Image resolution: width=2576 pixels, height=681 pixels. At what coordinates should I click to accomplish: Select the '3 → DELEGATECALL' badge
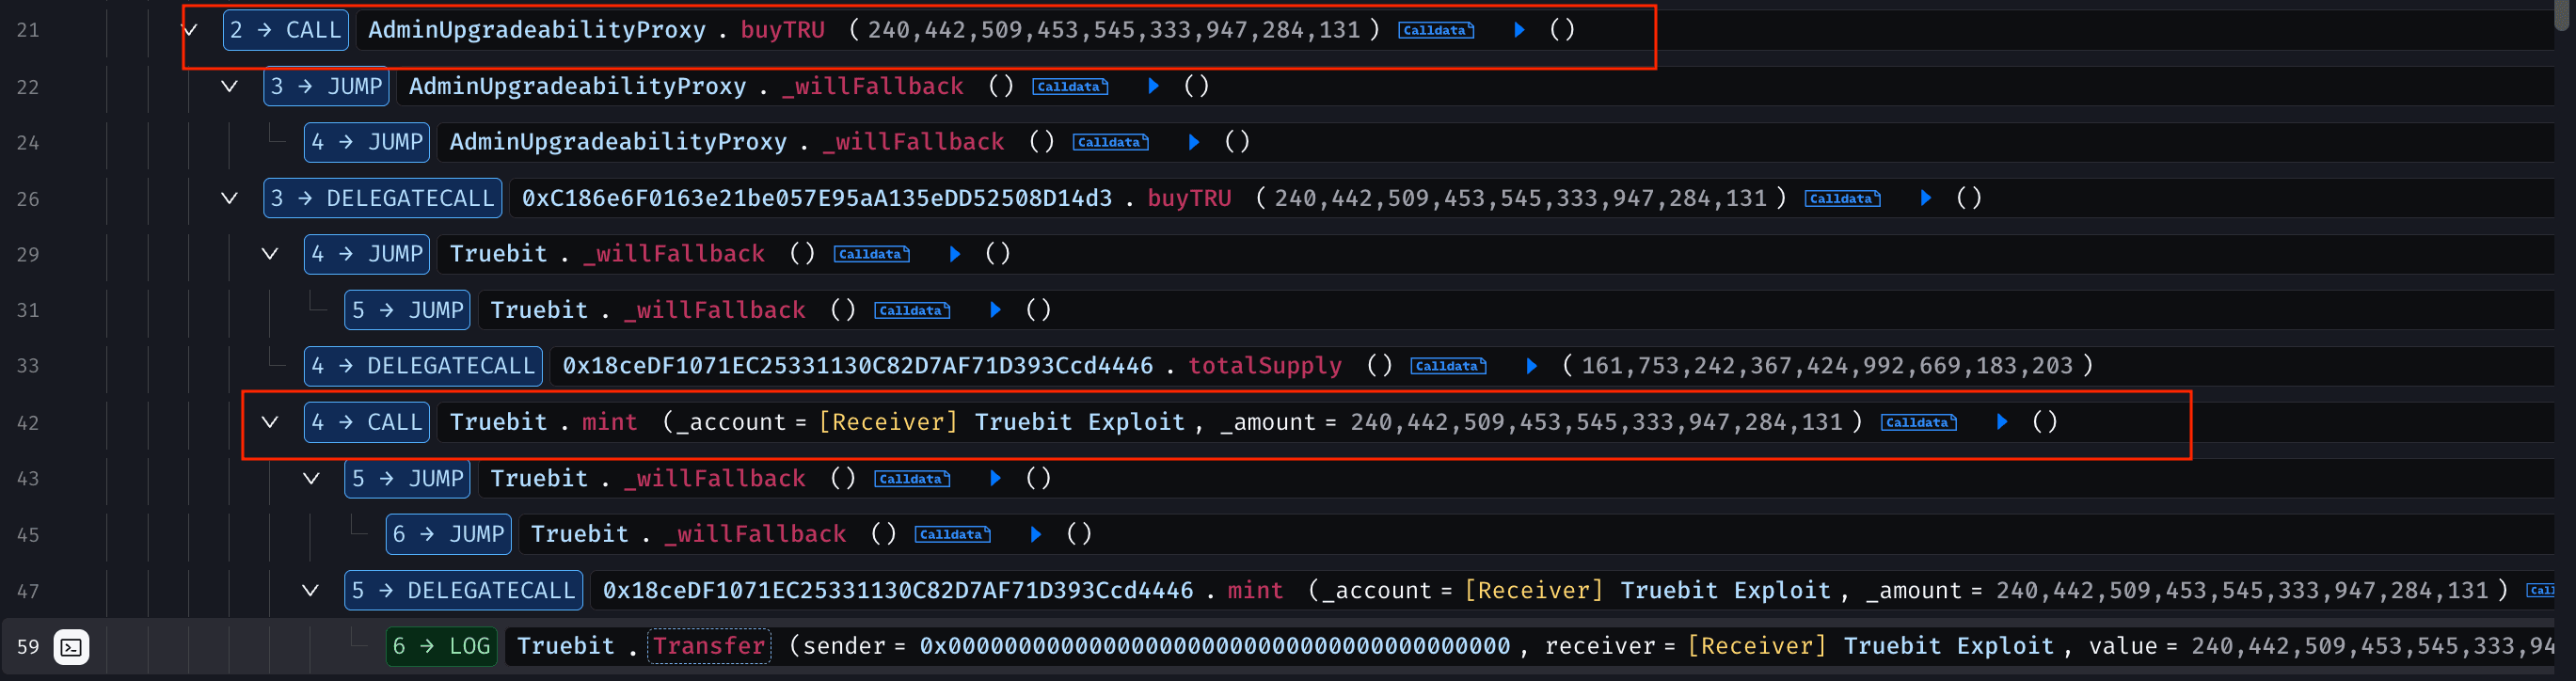tap(382, 198)
